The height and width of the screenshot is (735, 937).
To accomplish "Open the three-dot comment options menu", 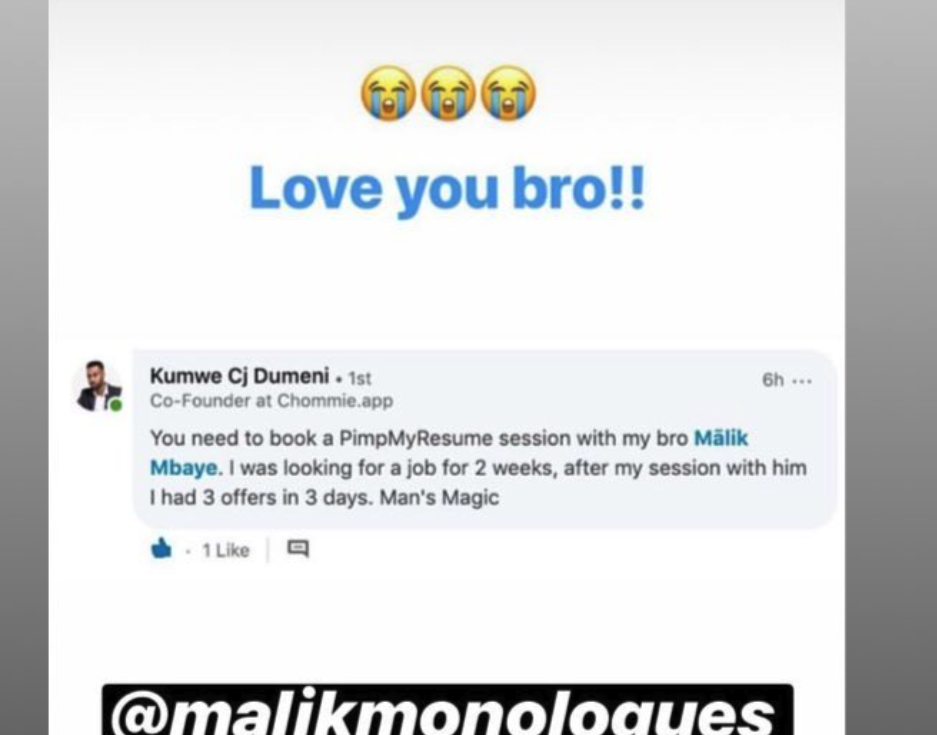I will (802, 381).
